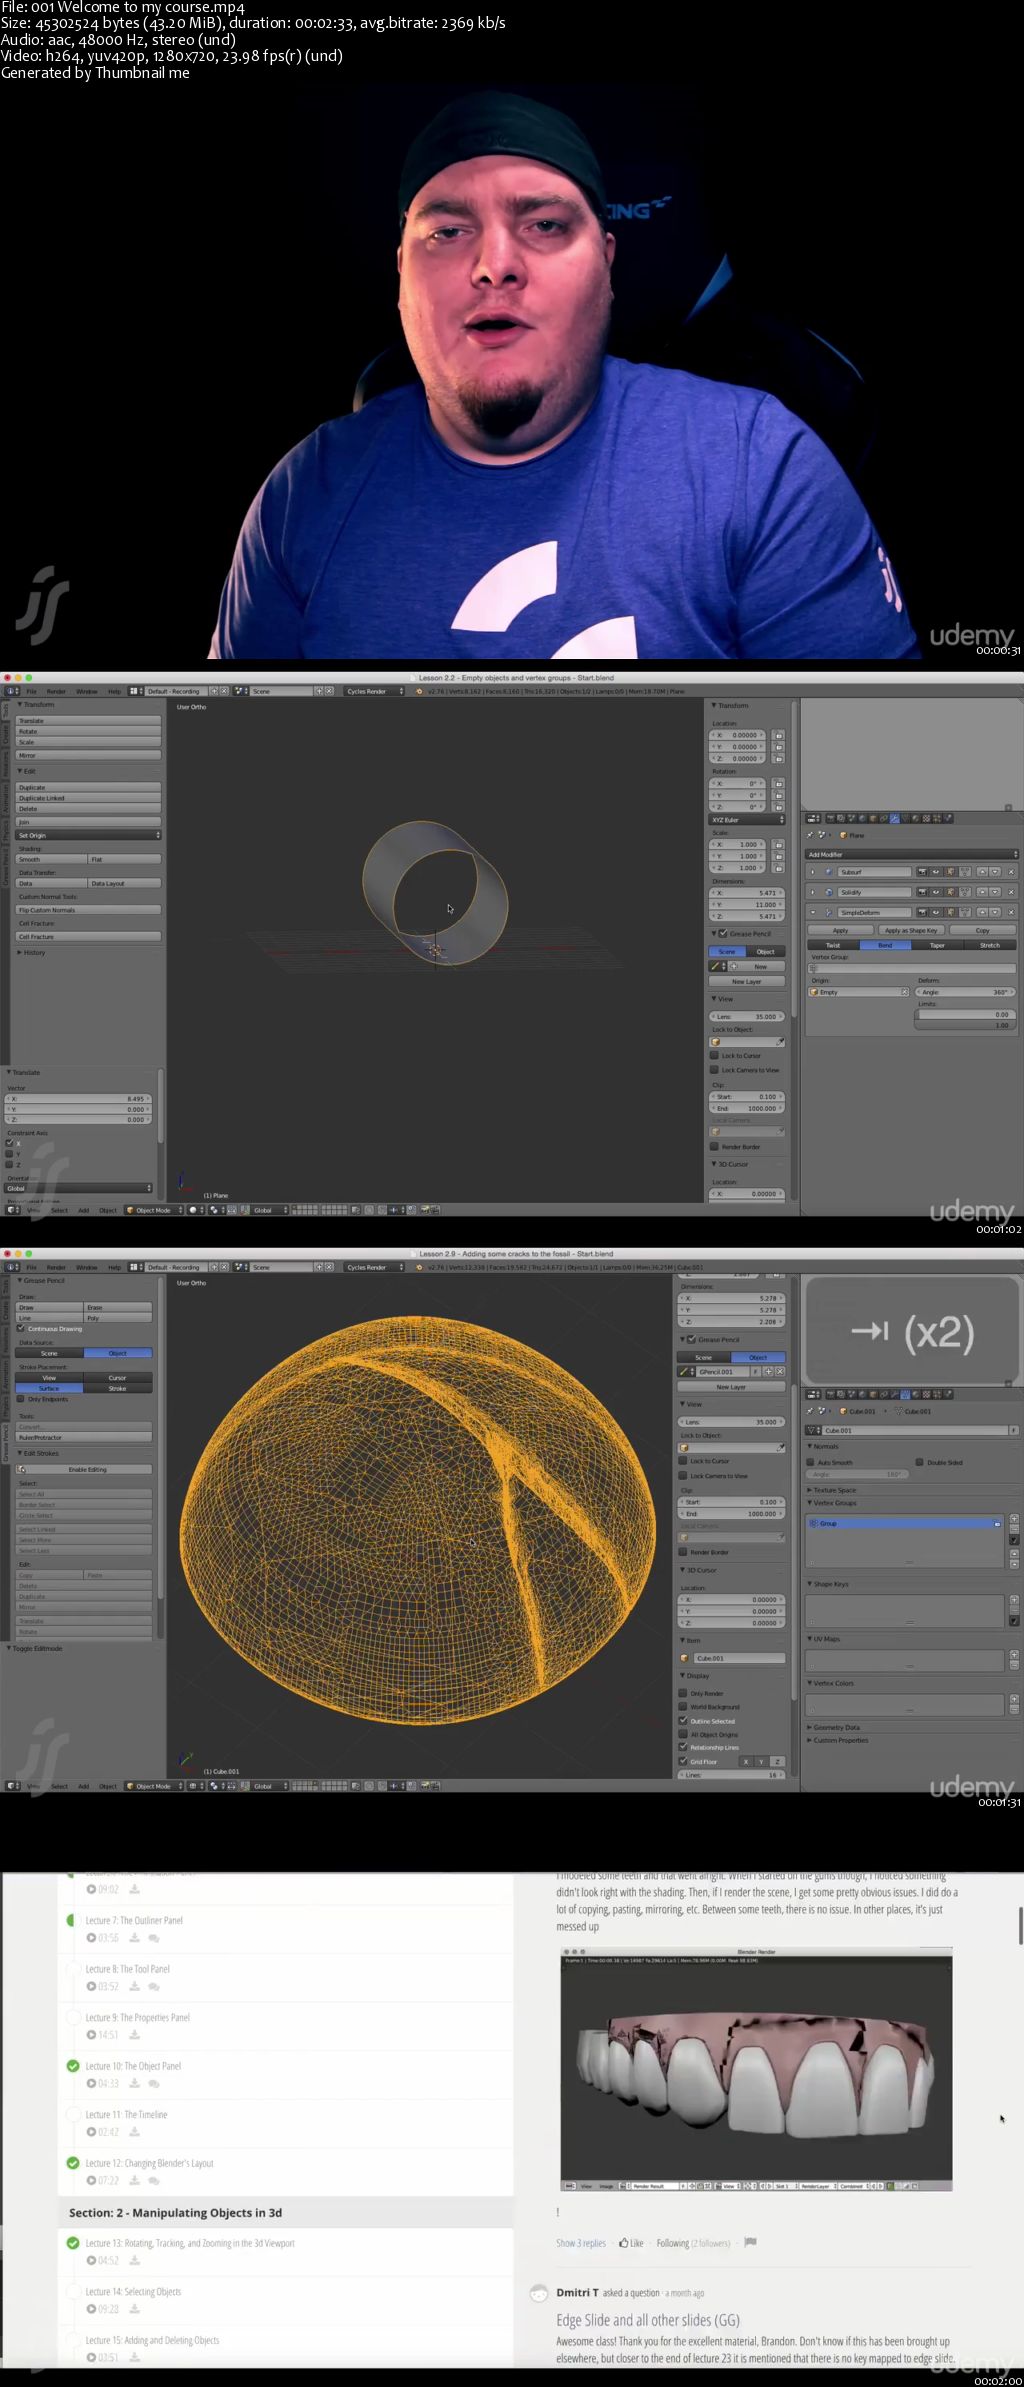This screenshot has height=2387, width=1024.
Task: Toggle Solidify render camera icon
Action: click(x=922, y=892)
